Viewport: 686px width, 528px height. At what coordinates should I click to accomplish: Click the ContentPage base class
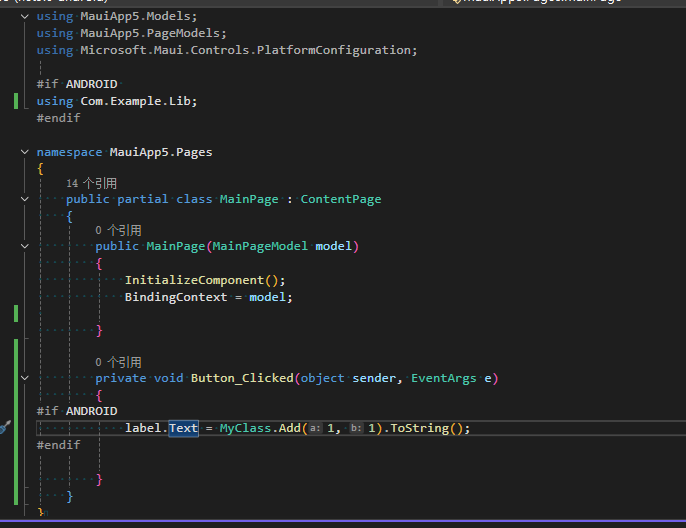(341, 199)
